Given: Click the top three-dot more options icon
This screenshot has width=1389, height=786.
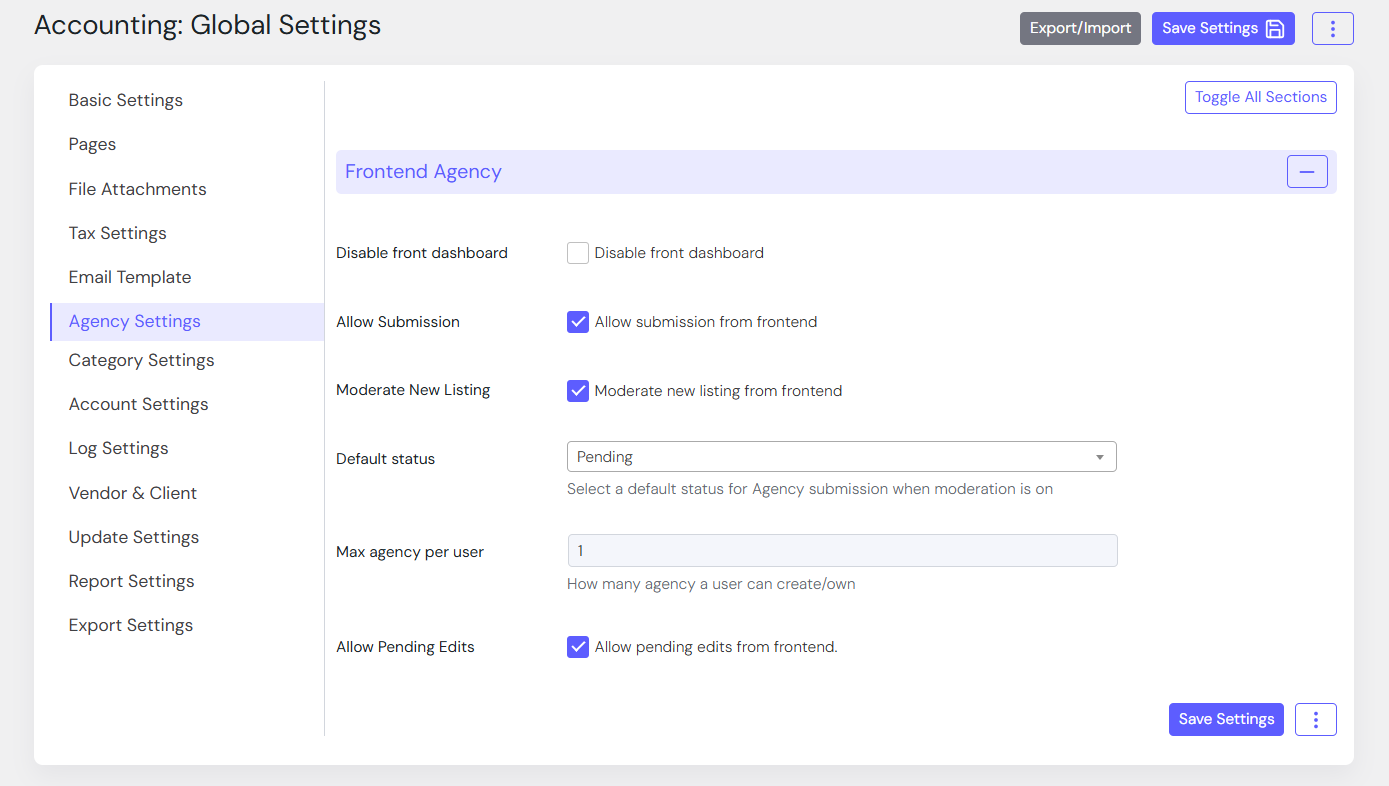Looking at the screenshot, I should pyautogui.click(x=1332, y=29).
